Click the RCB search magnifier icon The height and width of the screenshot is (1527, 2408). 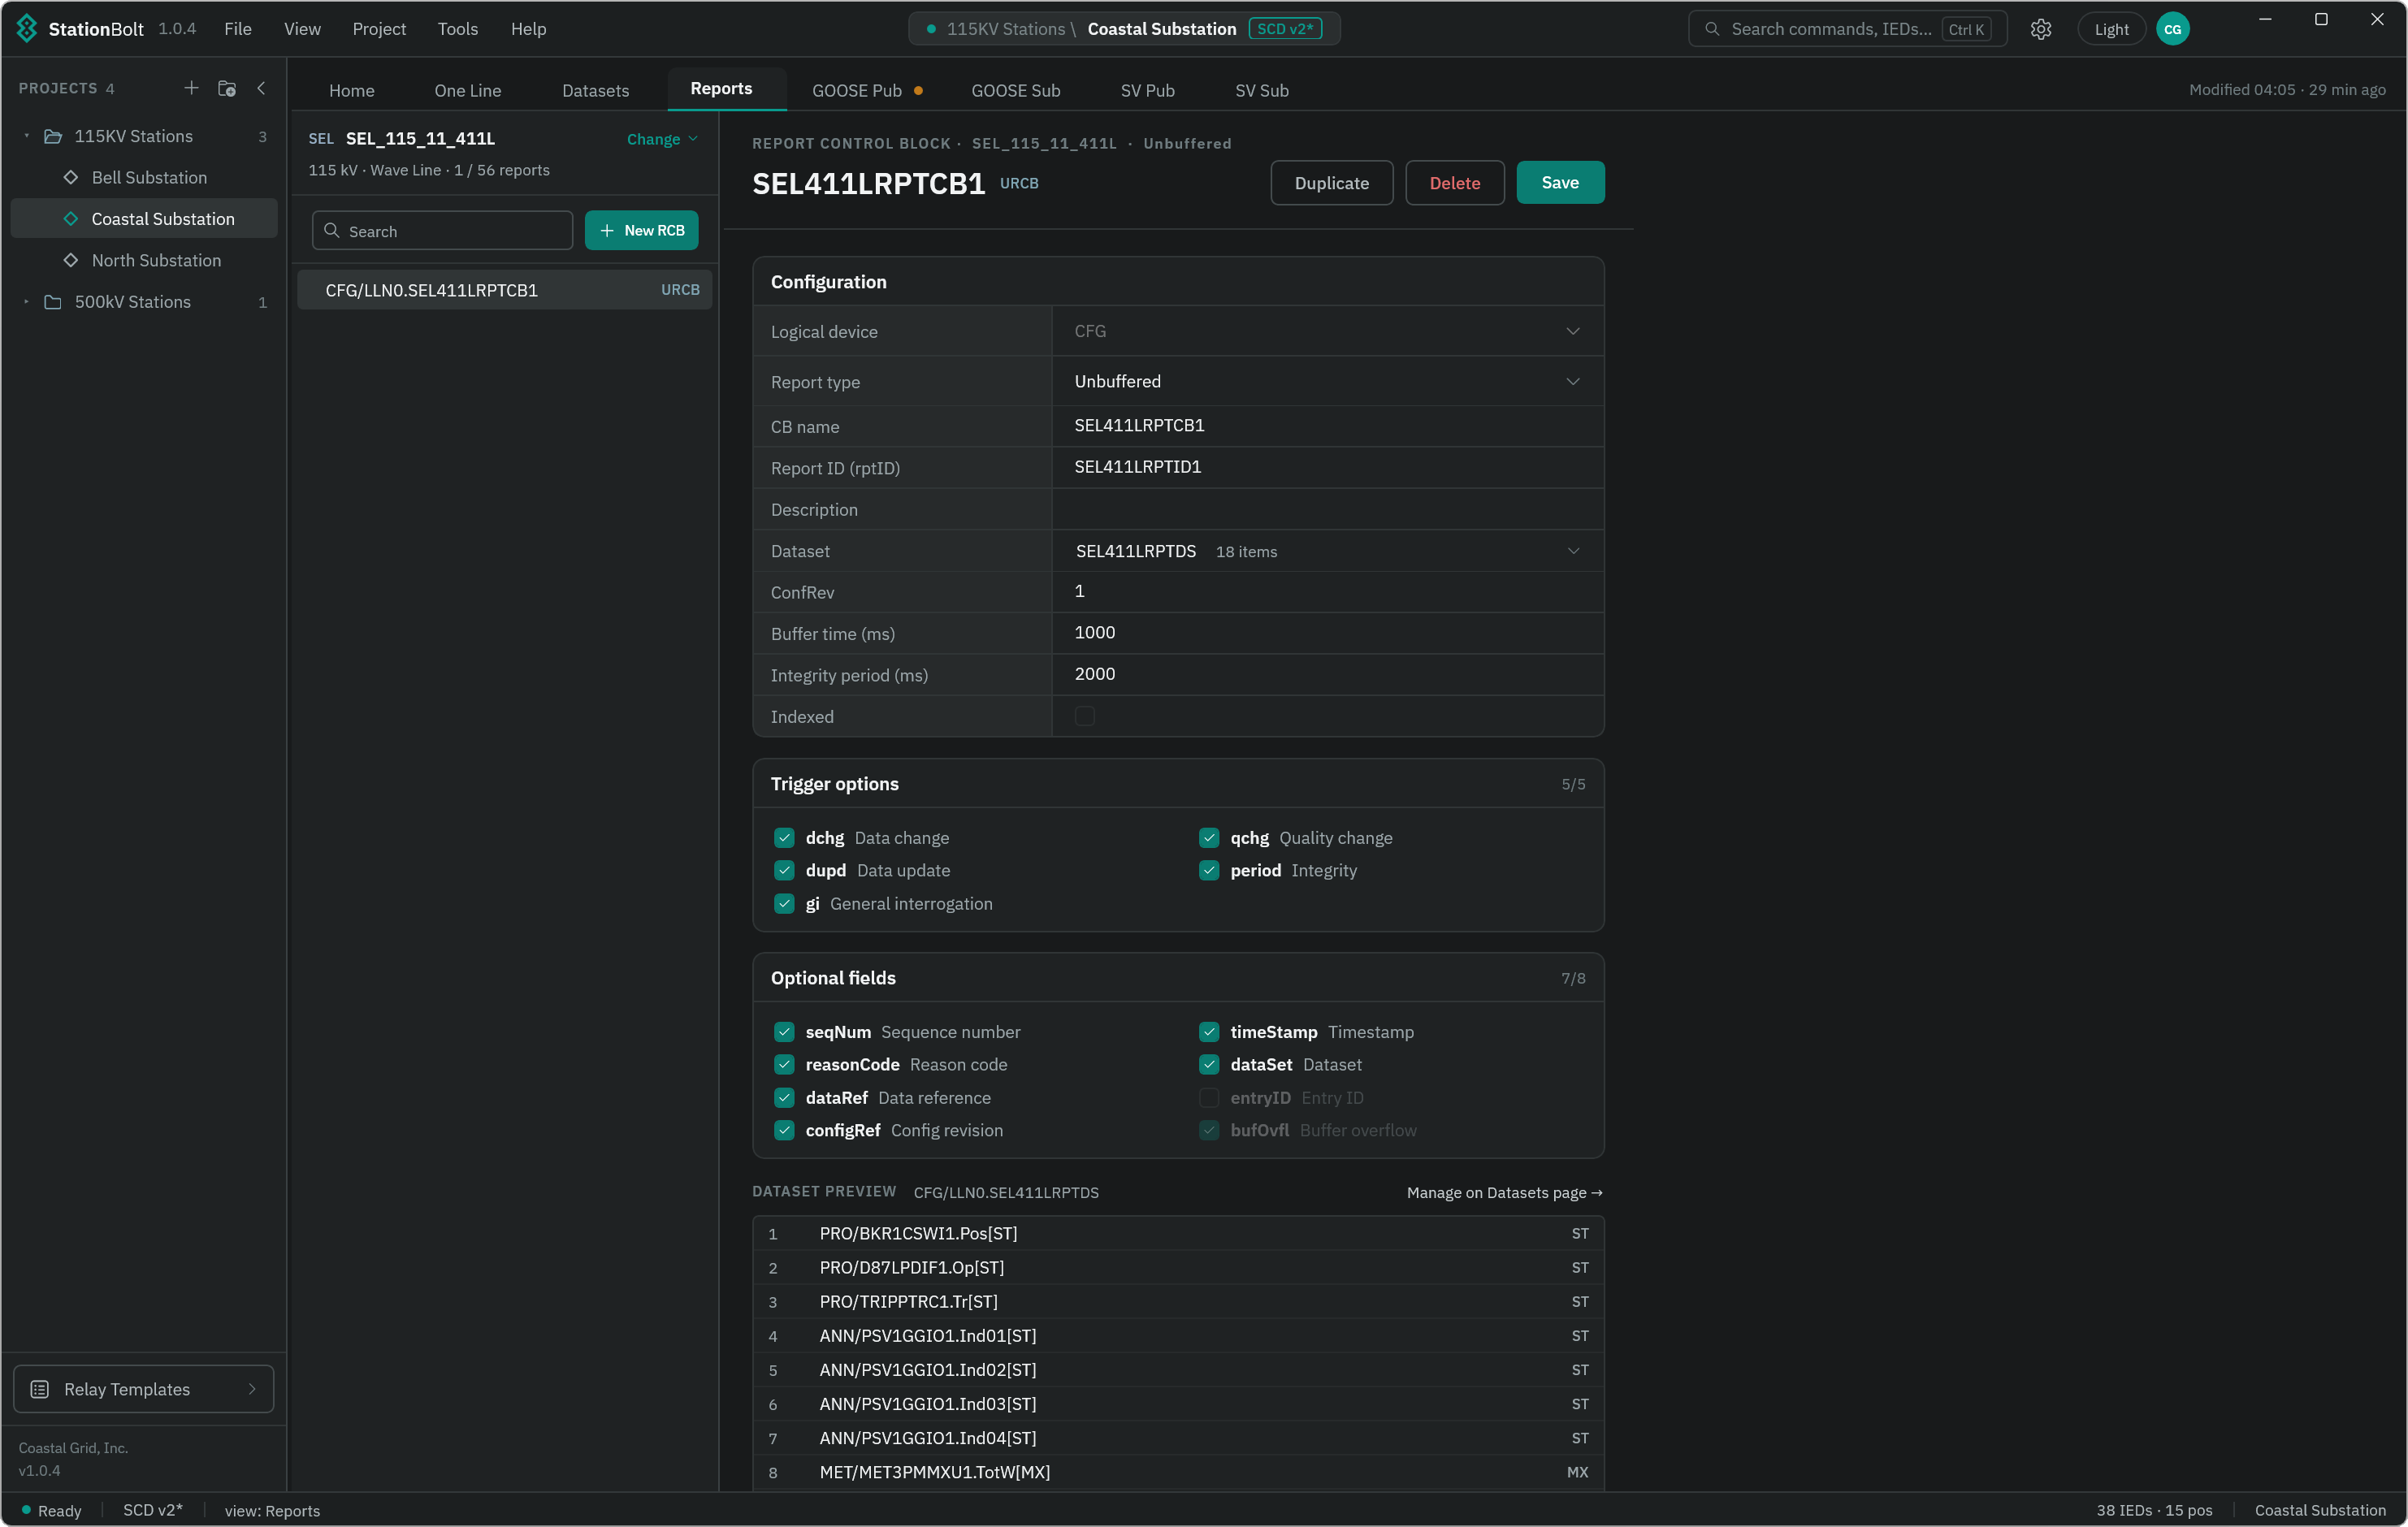[x=332, y=230]
